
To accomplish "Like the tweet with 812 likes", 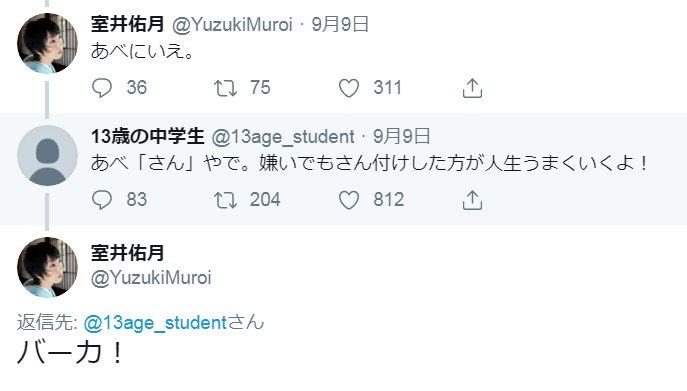I will pos(349,200).
